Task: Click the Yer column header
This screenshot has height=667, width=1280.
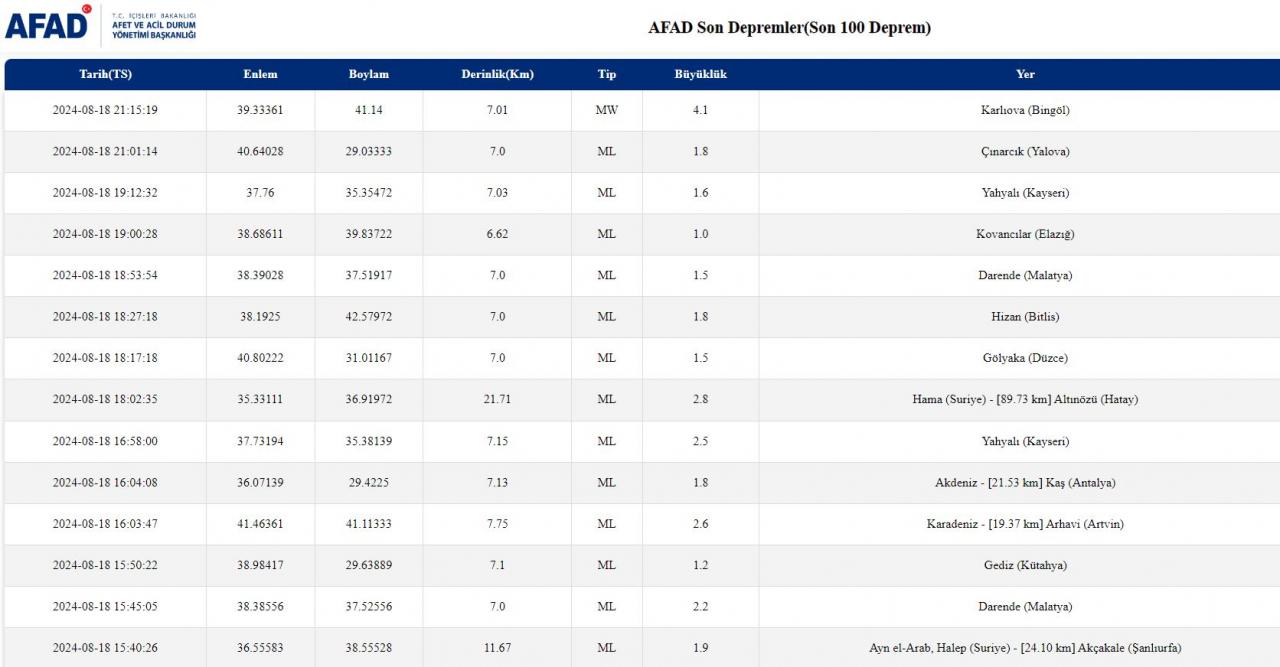Action: tap(1025, 75)
